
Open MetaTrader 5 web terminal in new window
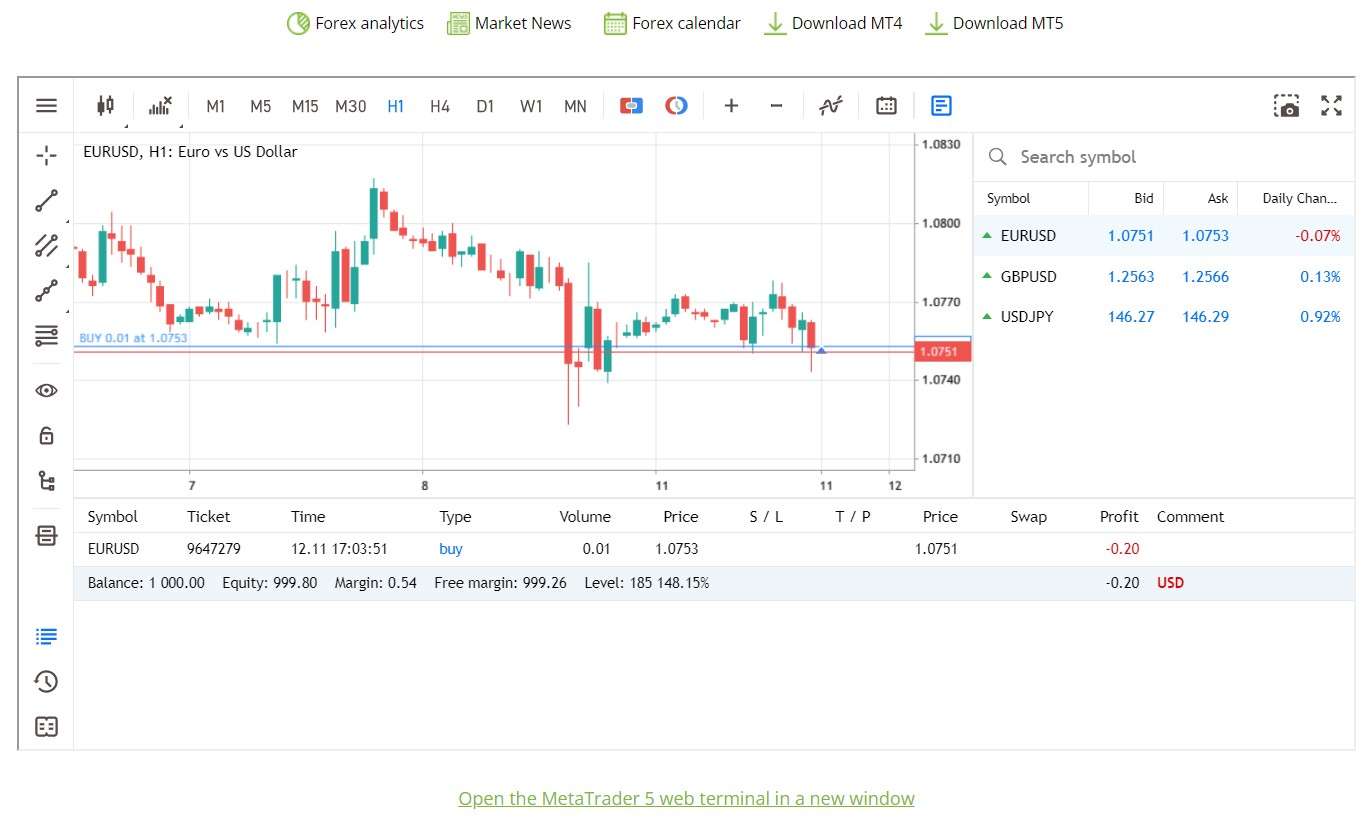686,799
